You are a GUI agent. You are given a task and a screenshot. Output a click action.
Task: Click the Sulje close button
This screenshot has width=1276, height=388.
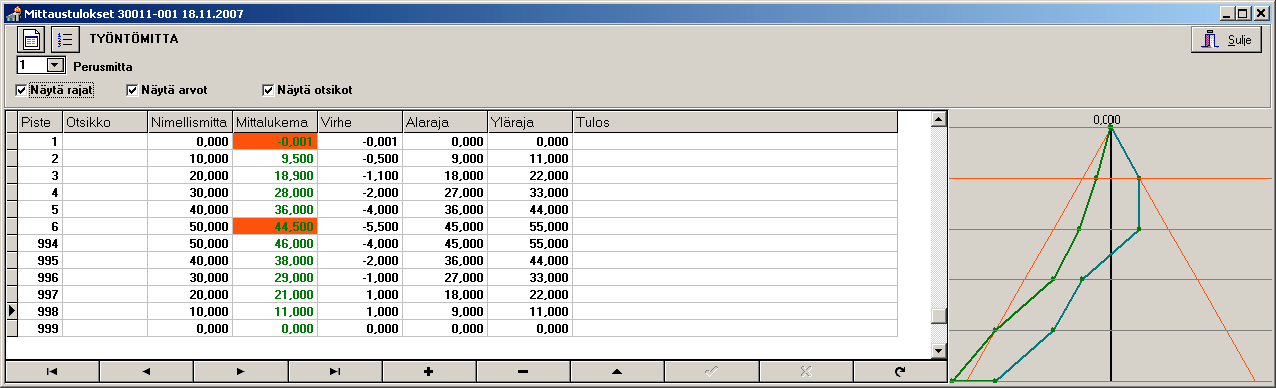coord(1226,40)
